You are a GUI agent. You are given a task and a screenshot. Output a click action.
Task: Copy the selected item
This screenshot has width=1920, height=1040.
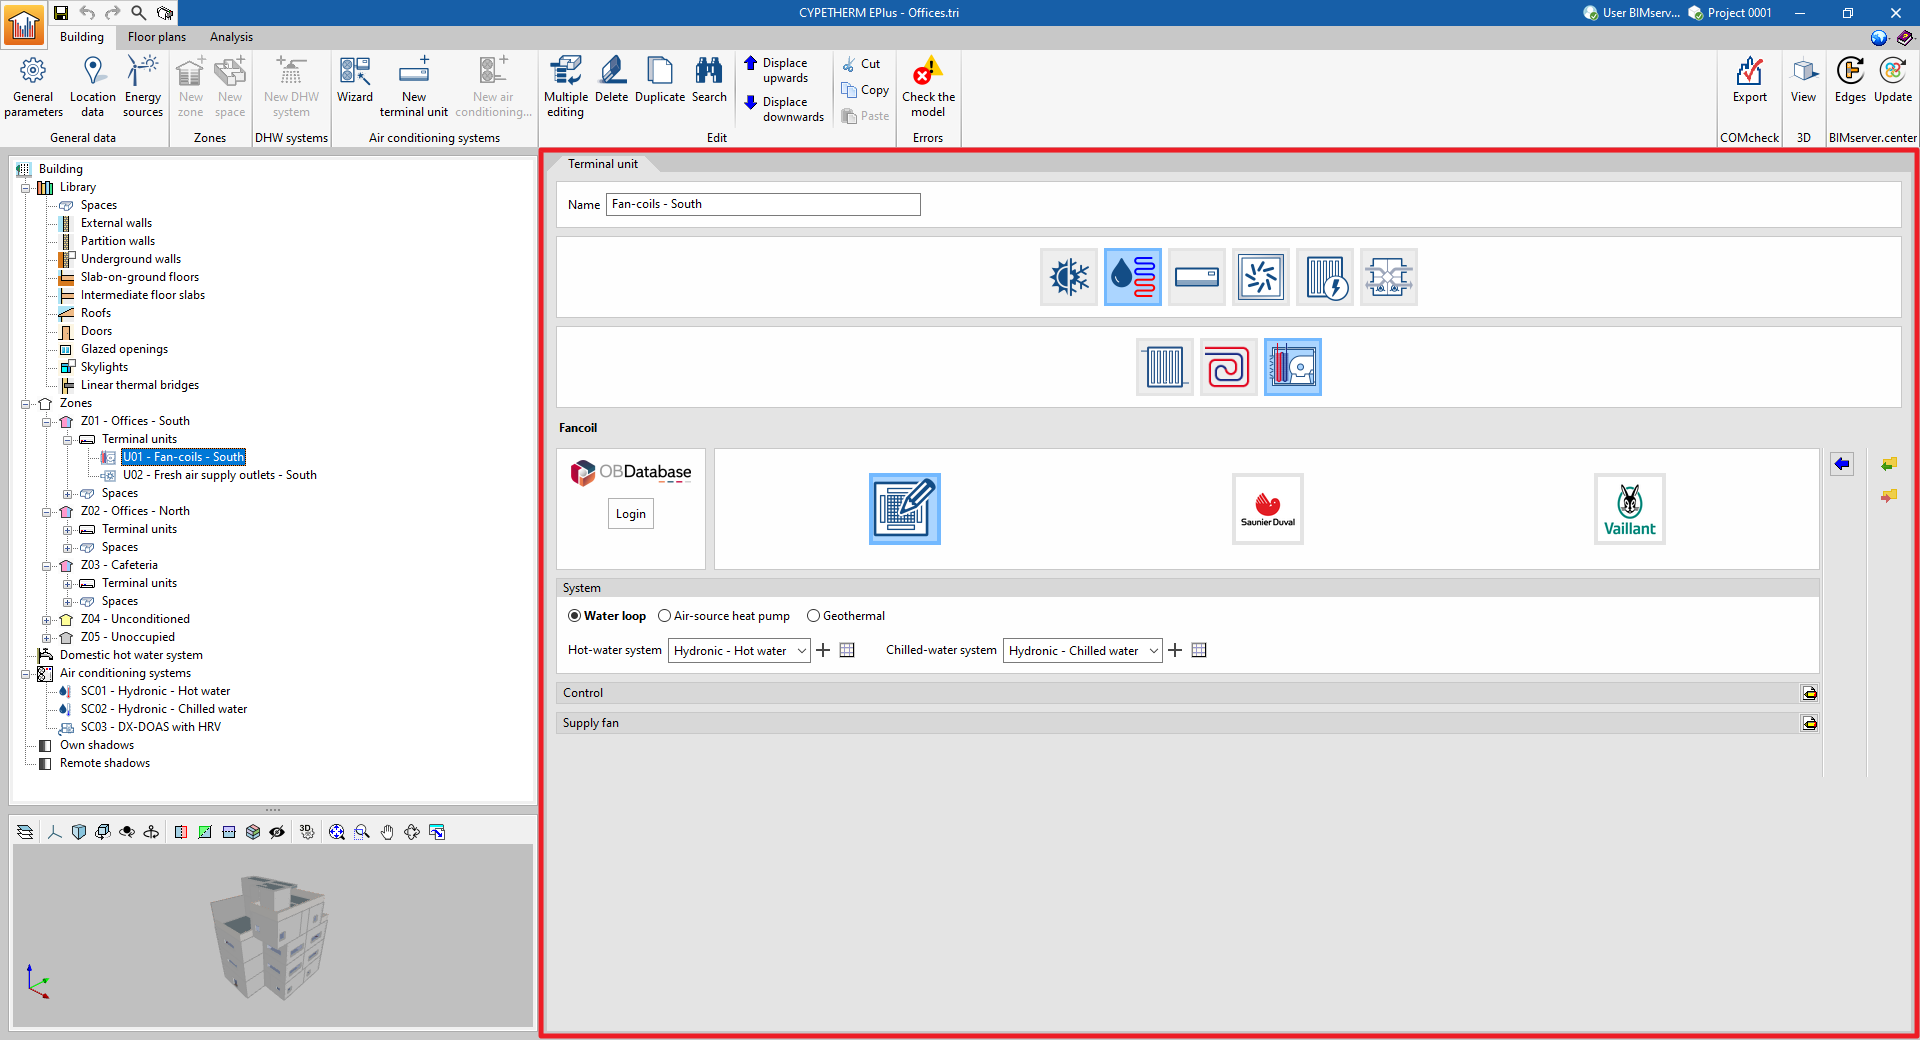[866, 90]
